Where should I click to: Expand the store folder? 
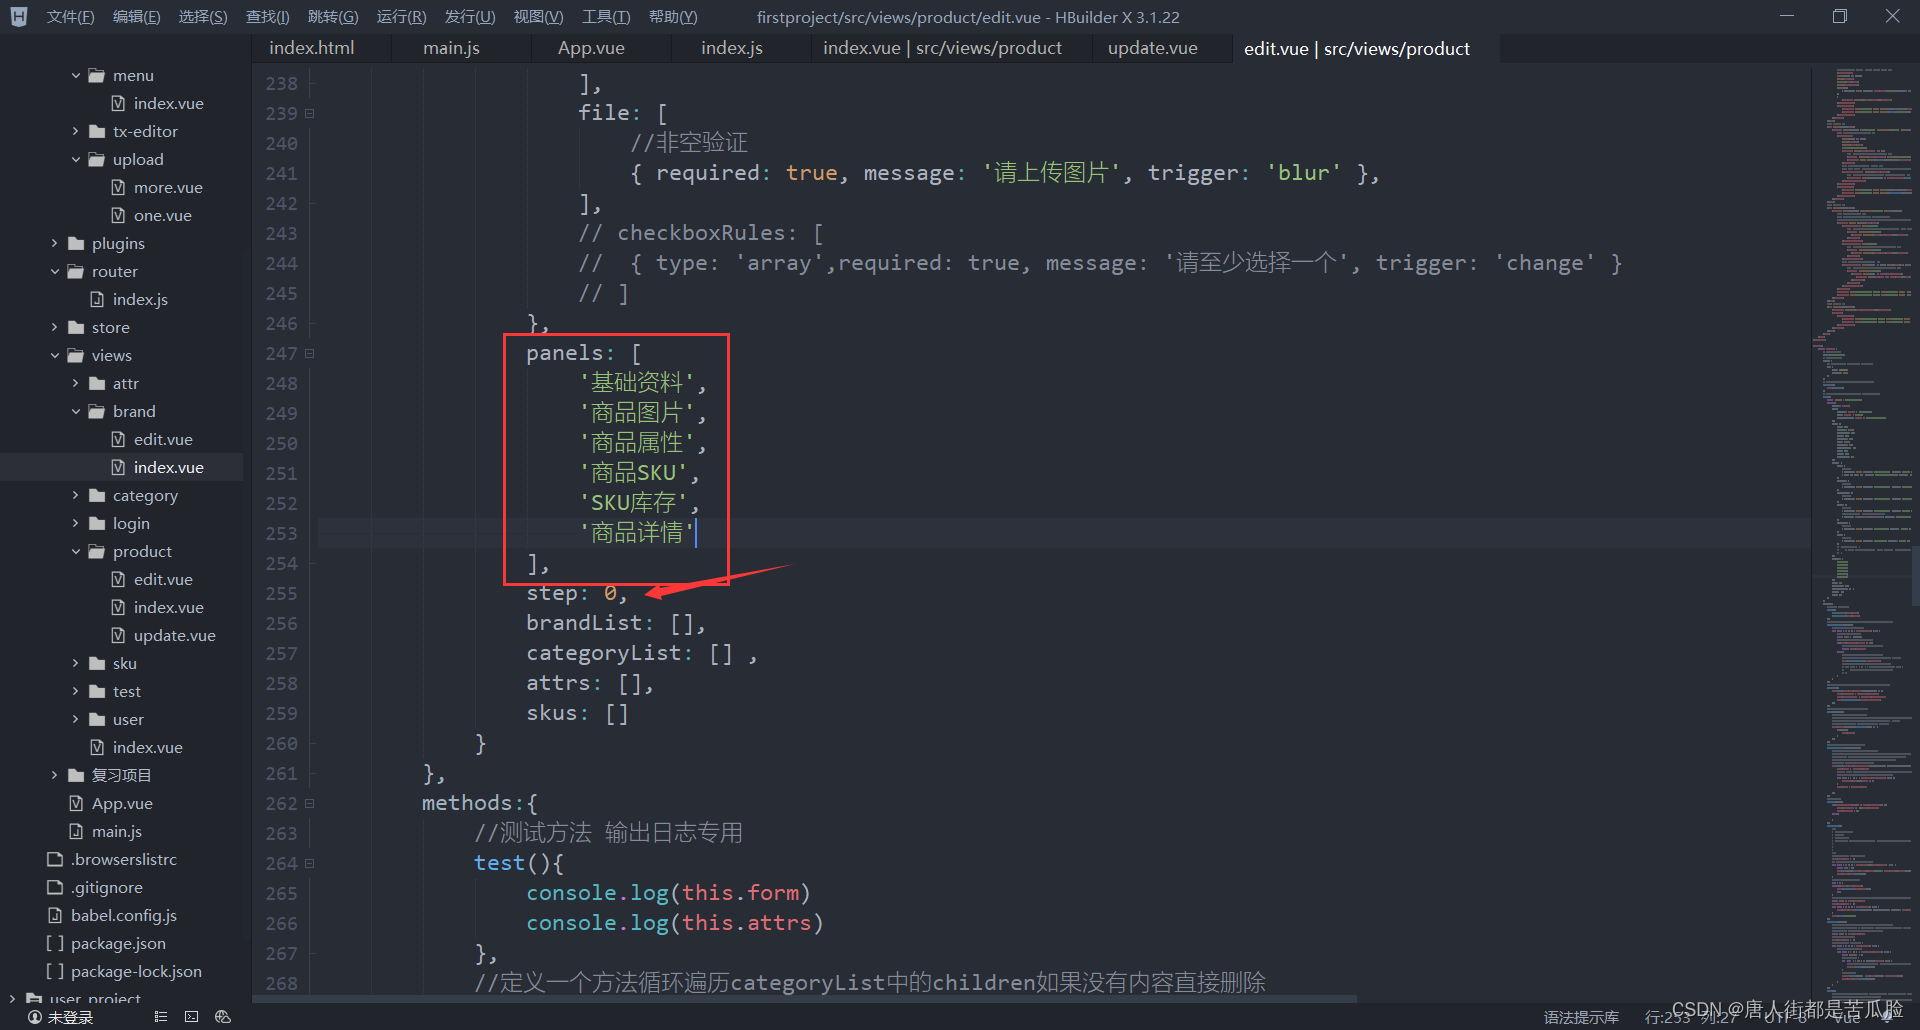tap(54, 327)
